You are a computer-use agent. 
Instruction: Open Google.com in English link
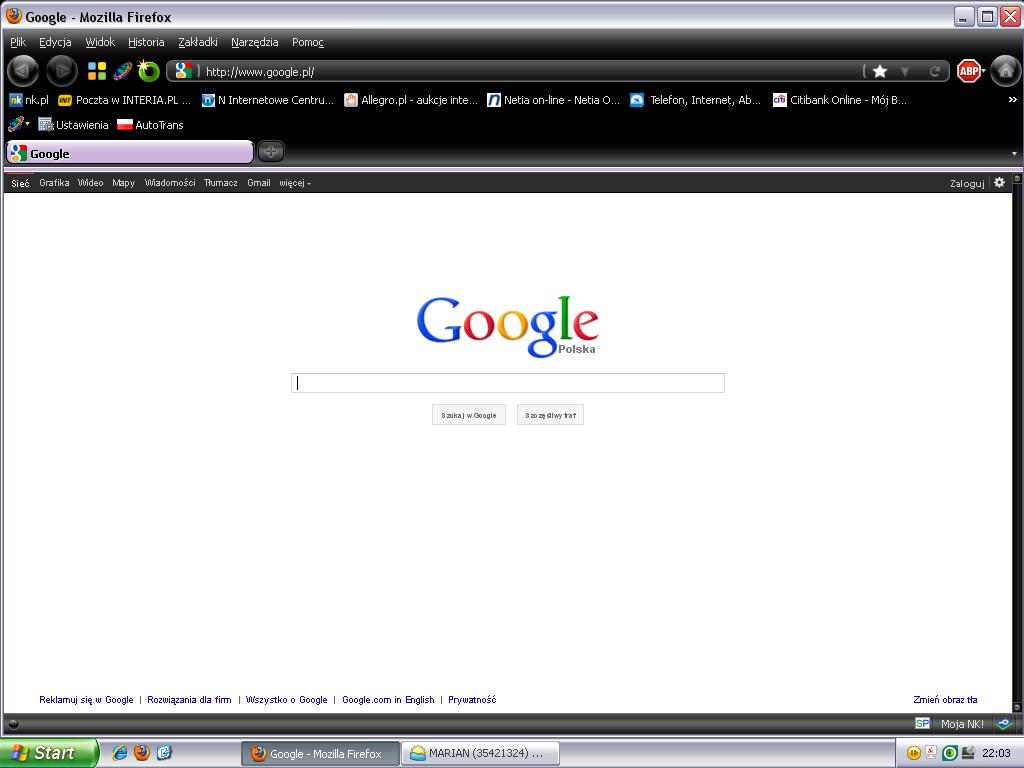[x=388, y=699]
